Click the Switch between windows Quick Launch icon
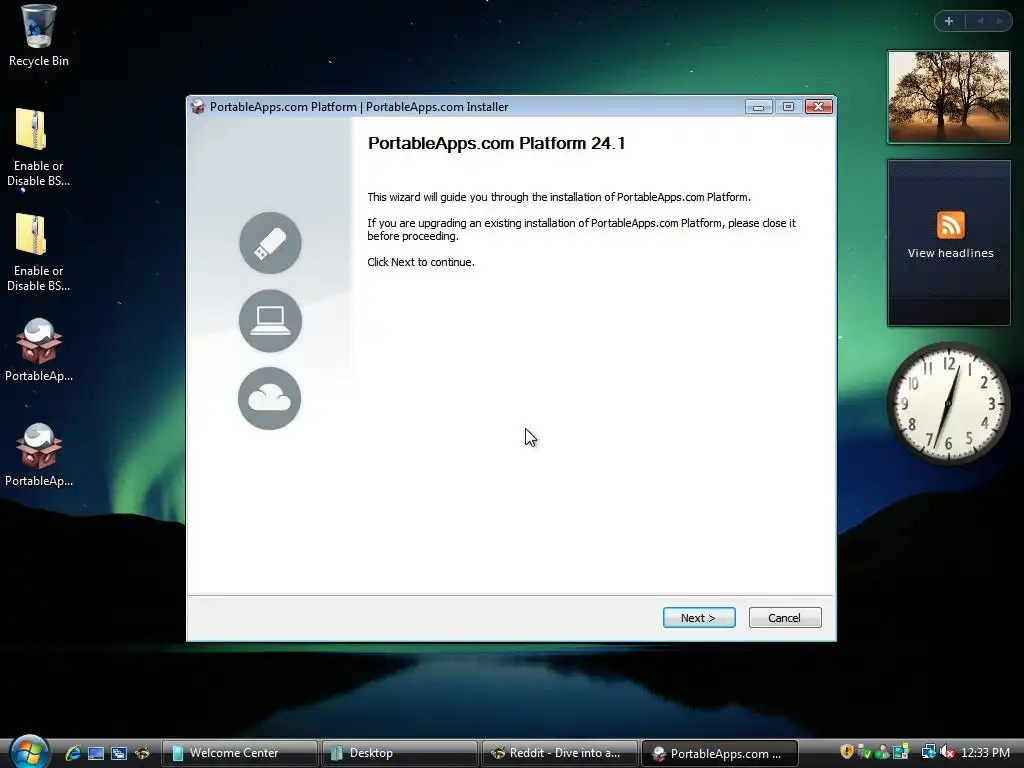The width and height of the screenshot is (1024, 768). pos(119,753)
